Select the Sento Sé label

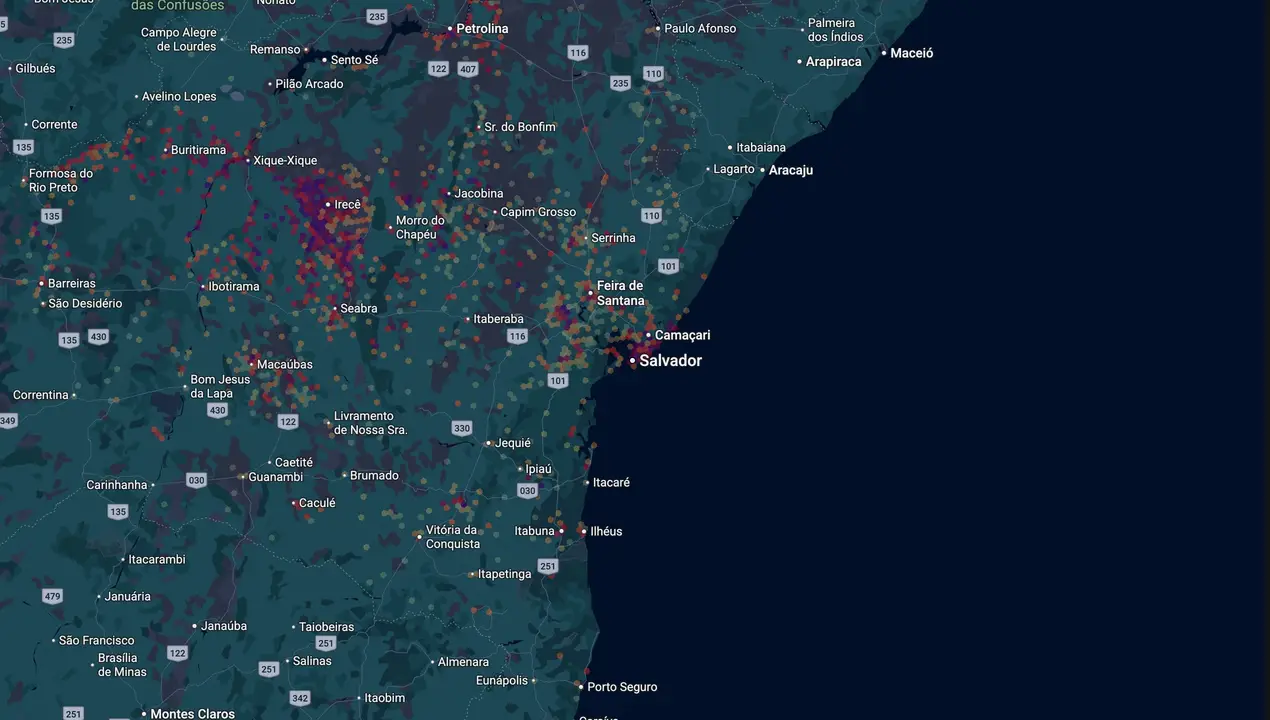pos(354,60)
